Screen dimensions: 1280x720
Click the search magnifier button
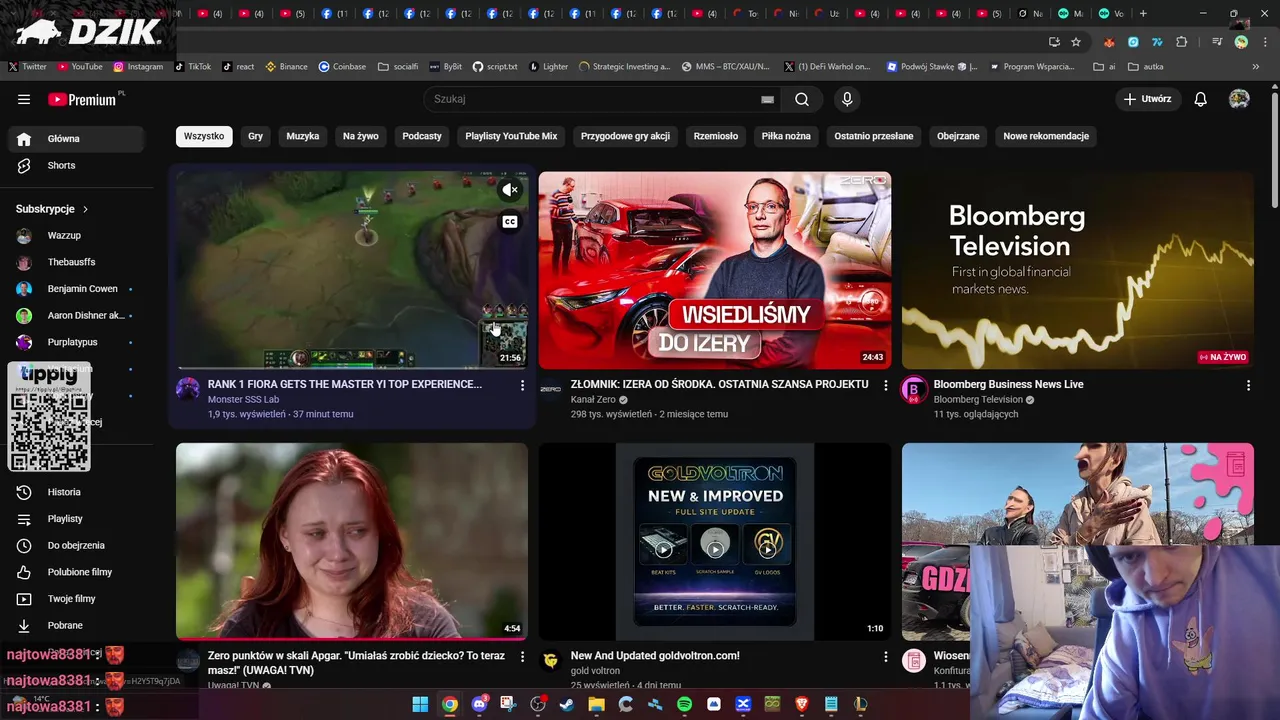802,99
